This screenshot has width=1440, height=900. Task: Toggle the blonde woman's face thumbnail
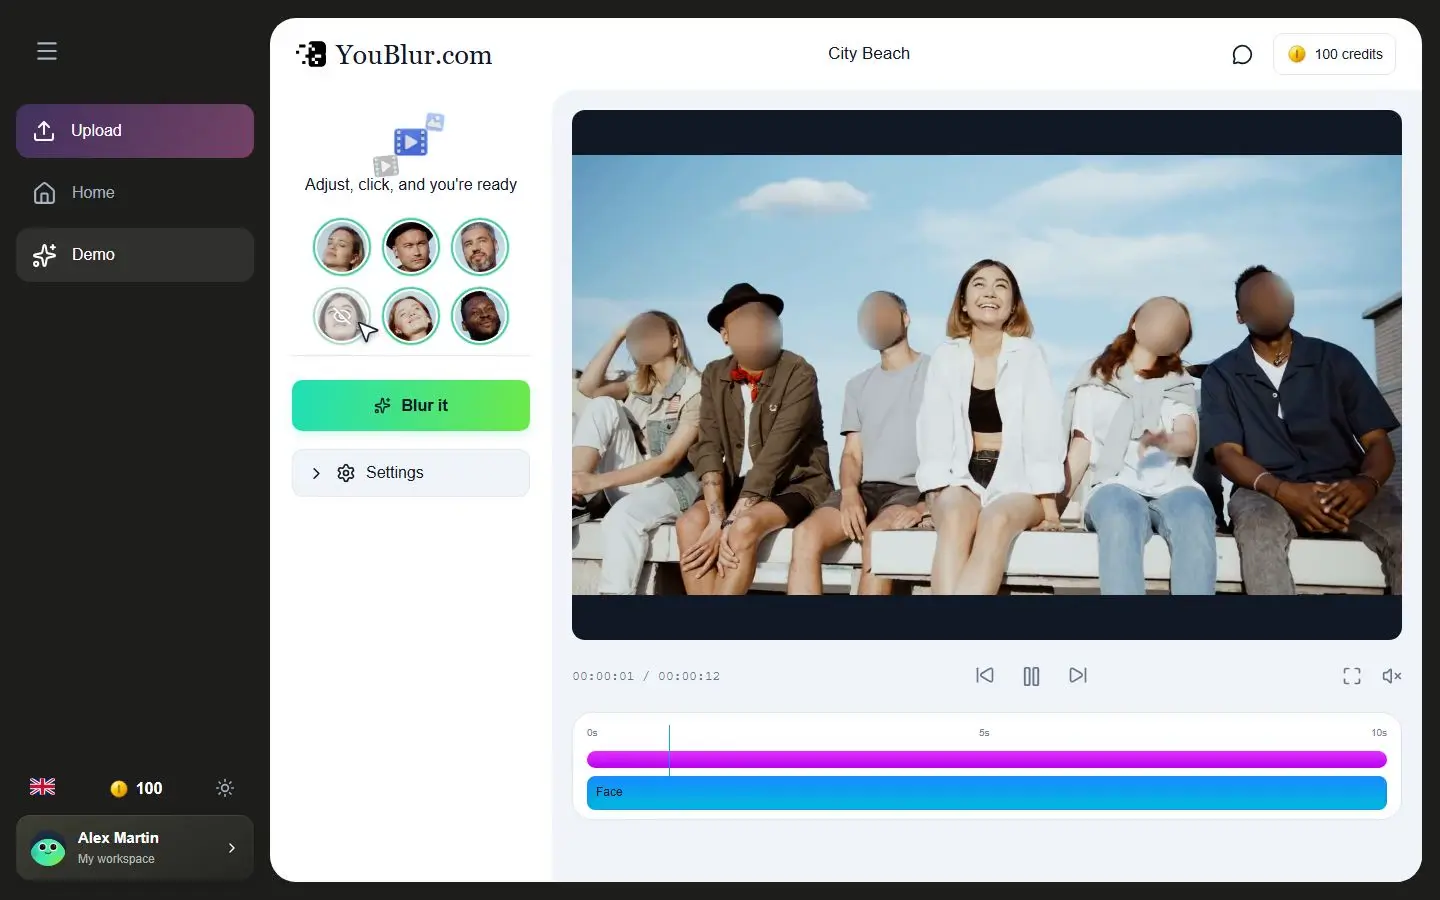[342, 247]
